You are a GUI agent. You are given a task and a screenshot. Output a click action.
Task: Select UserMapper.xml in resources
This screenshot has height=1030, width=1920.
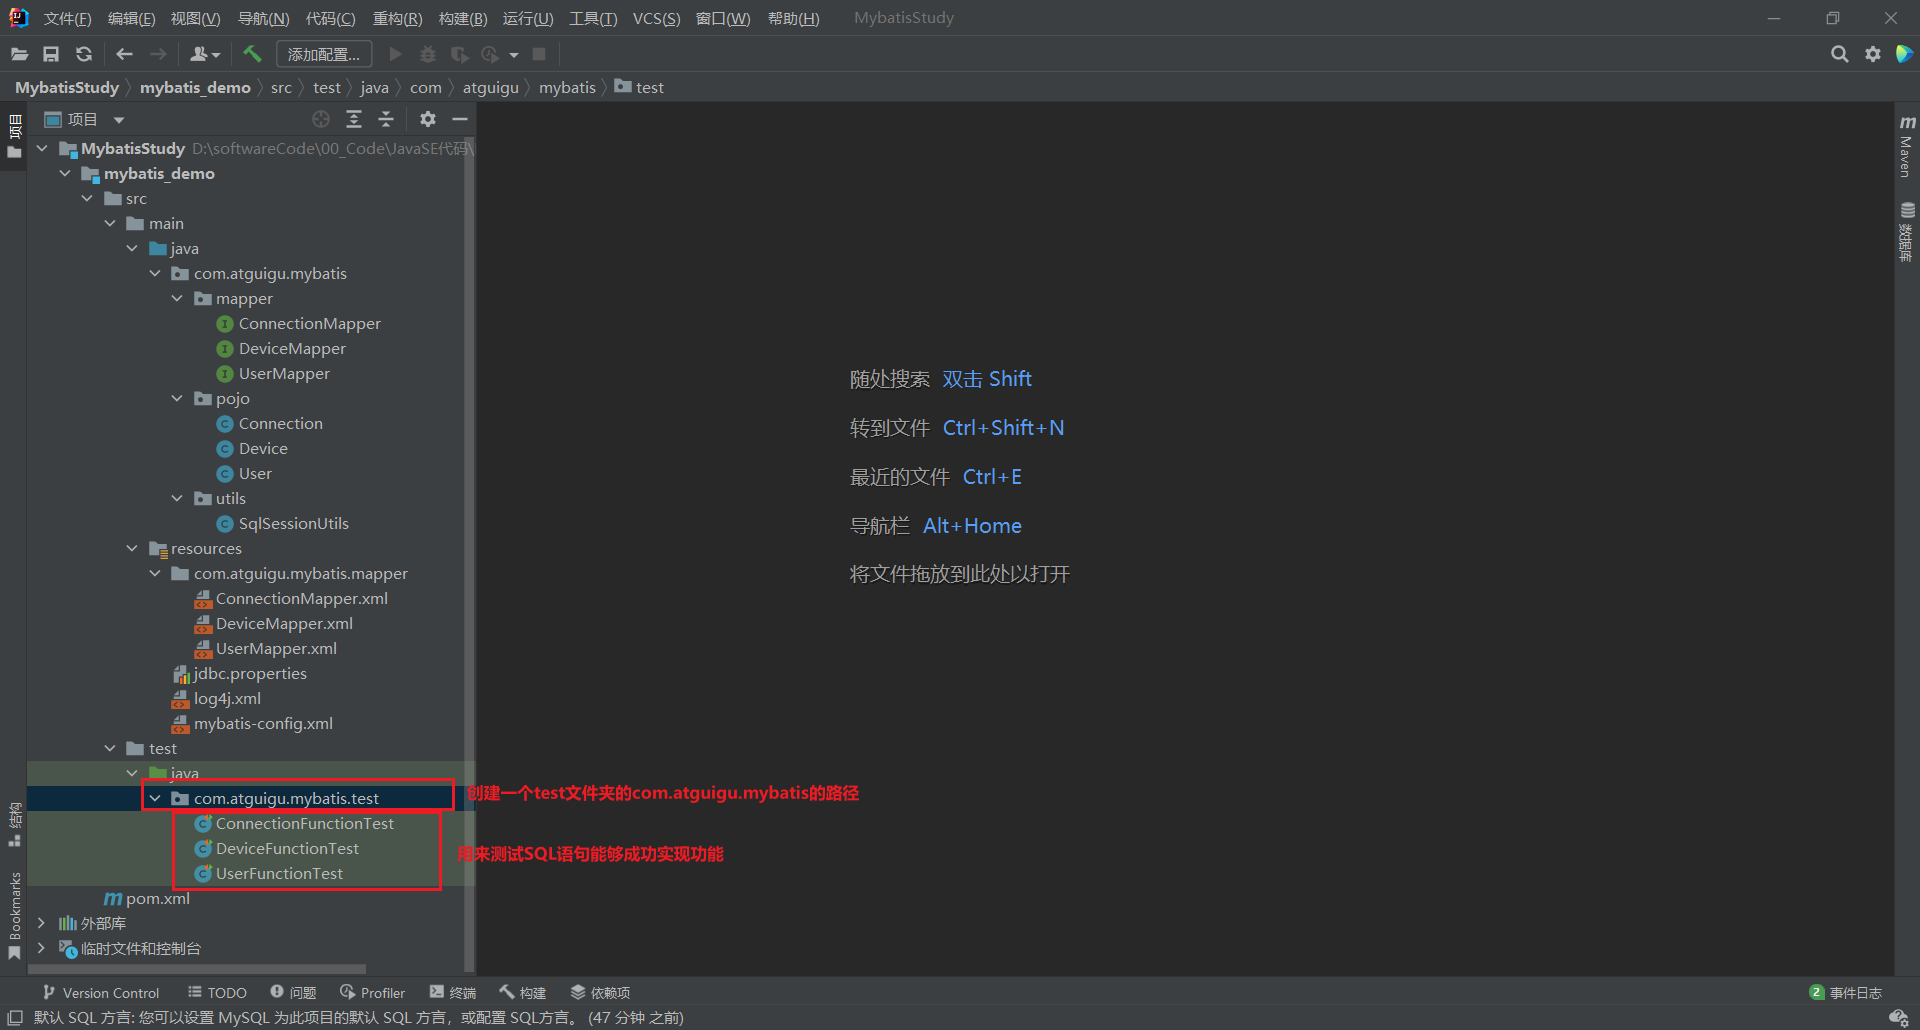click(x=265, y=649)
